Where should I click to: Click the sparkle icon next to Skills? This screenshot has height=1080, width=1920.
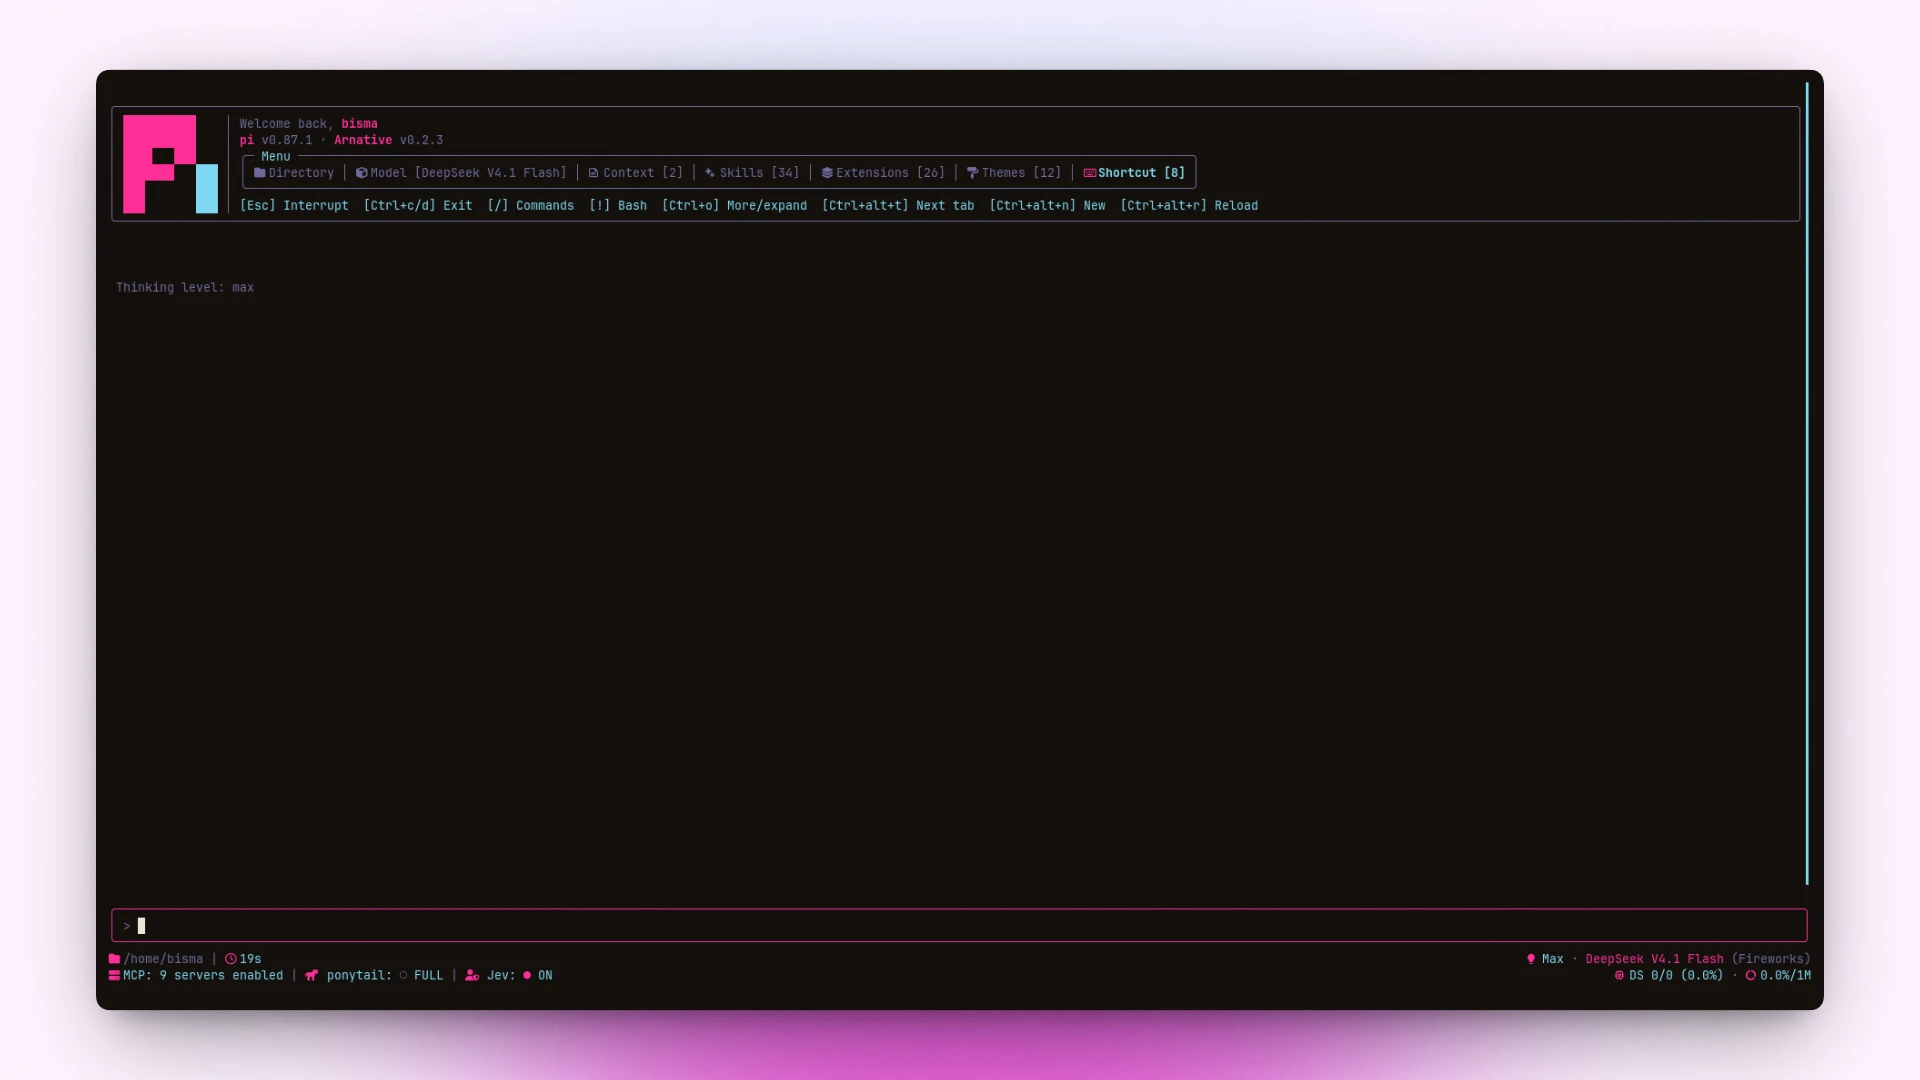click(710, 173)
